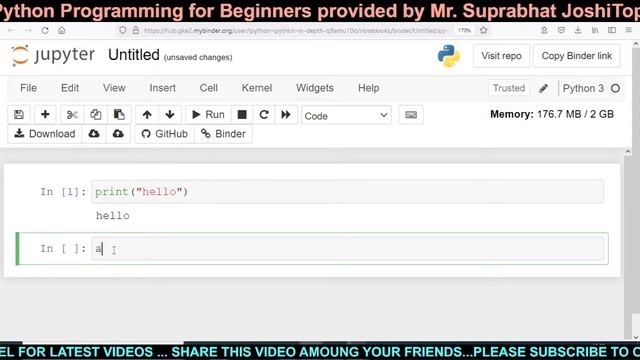Click the Python 3 kernel name
640x360 pixels.
[x=583, y=88]
